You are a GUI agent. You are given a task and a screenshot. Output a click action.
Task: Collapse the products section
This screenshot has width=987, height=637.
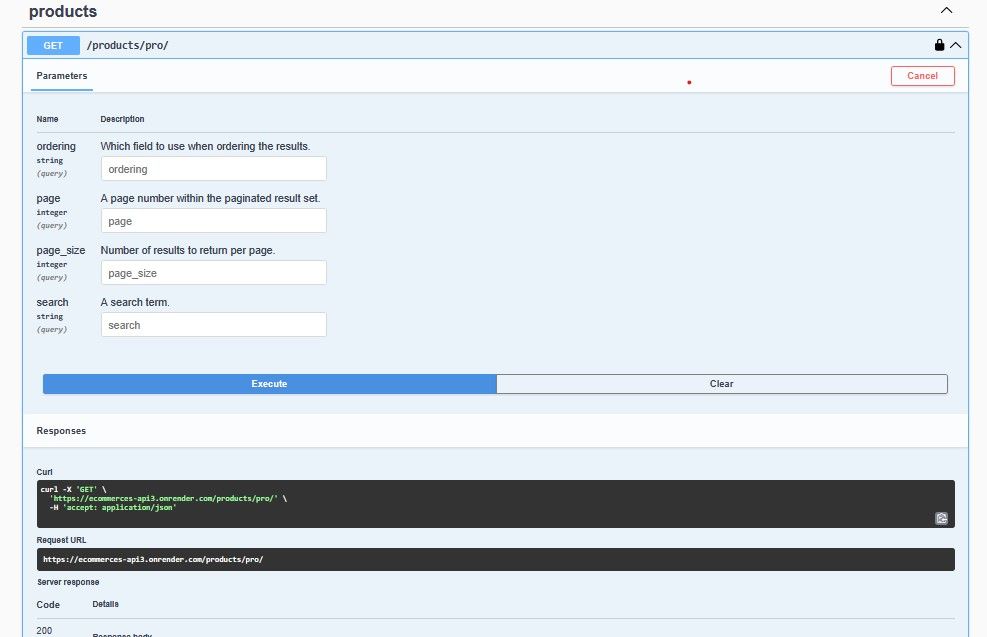946,10
